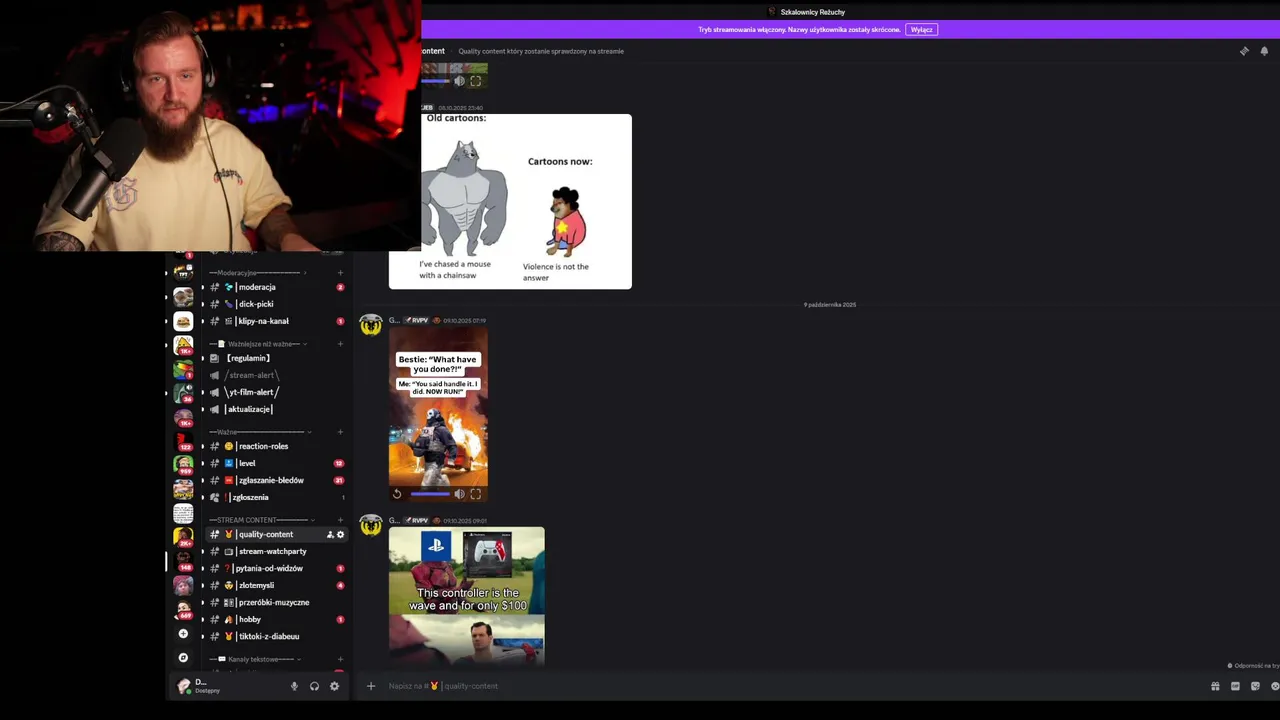Expand threads arrow beside hobby channel

(202, 620)
